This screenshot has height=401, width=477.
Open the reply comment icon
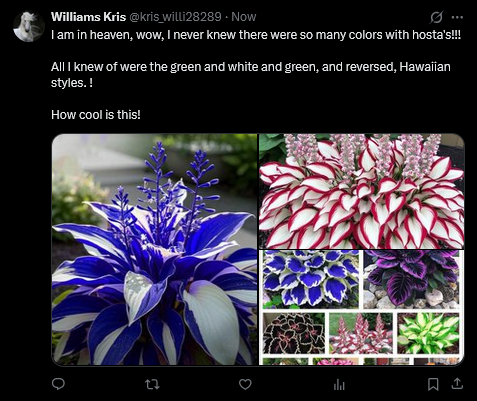click(x=58, y=384)
